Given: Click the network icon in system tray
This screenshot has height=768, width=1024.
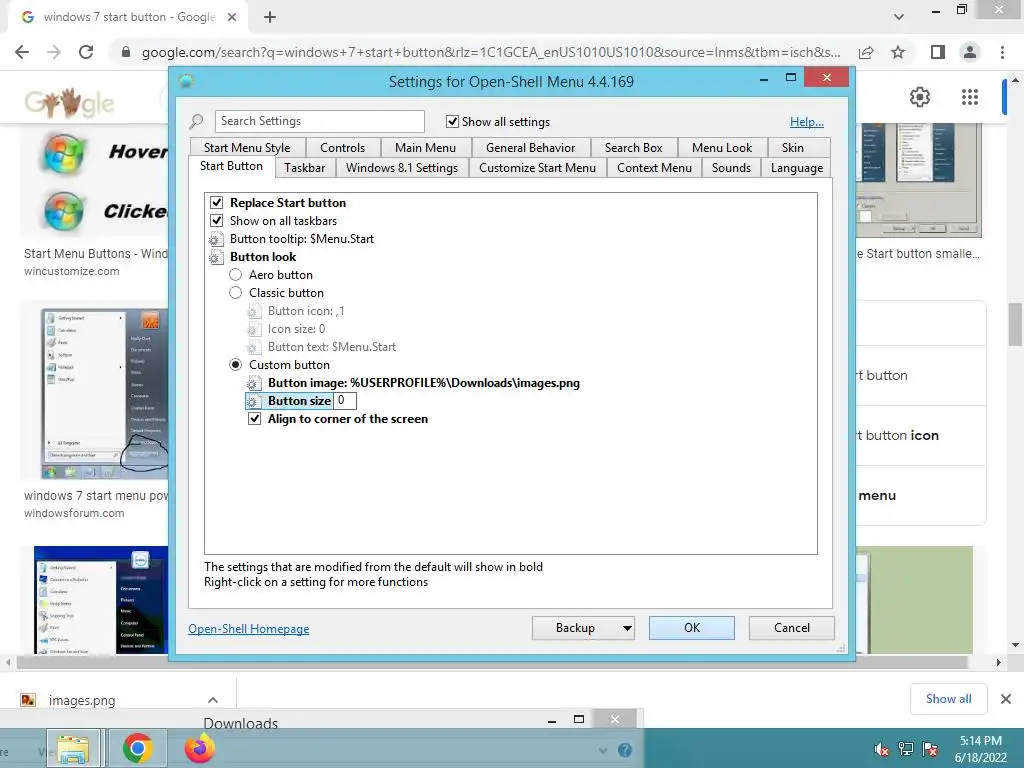Looking at the screenshot, I should point(906,749).
